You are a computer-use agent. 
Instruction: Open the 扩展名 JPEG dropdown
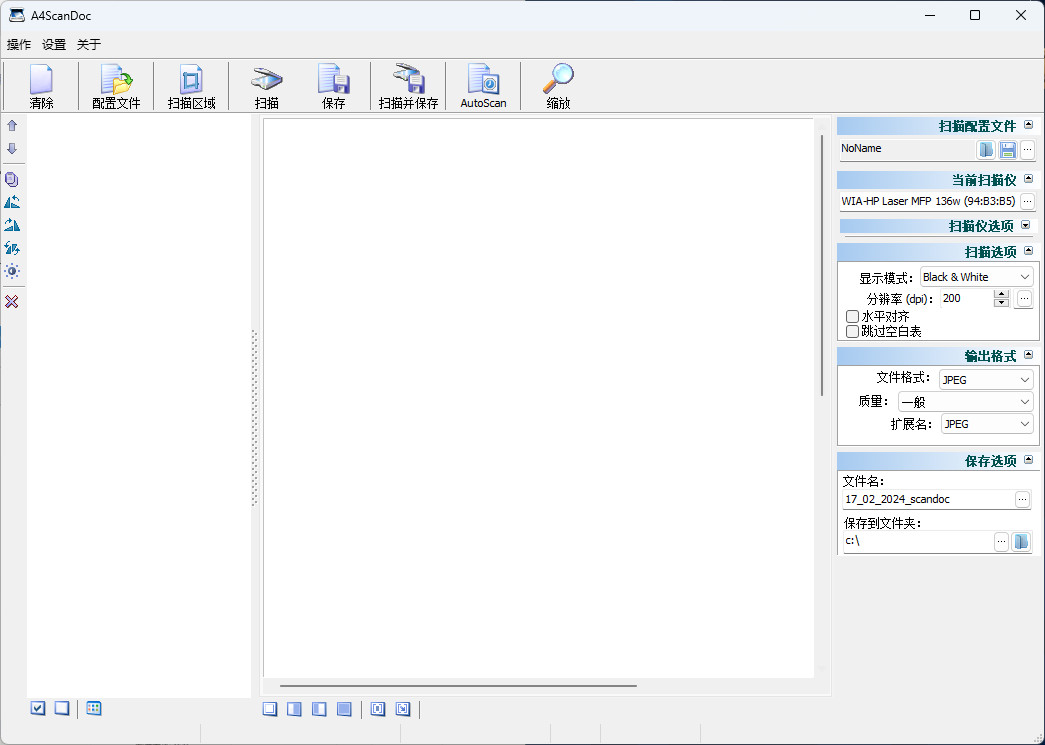987,424
